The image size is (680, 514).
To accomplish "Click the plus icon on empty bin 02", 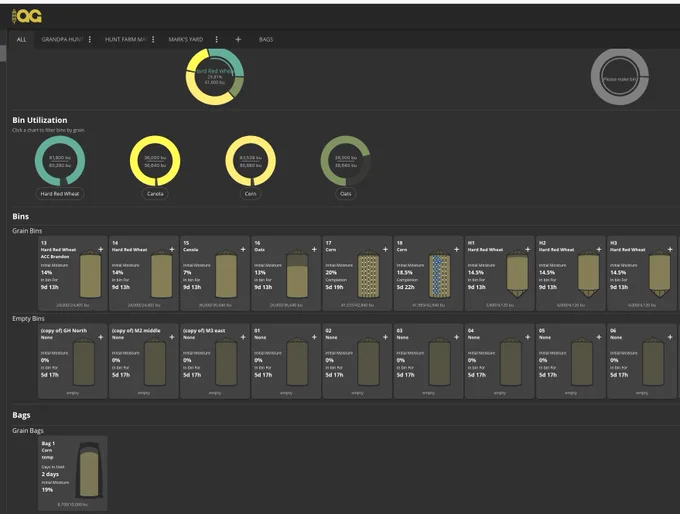I will (x=385, y=337).
